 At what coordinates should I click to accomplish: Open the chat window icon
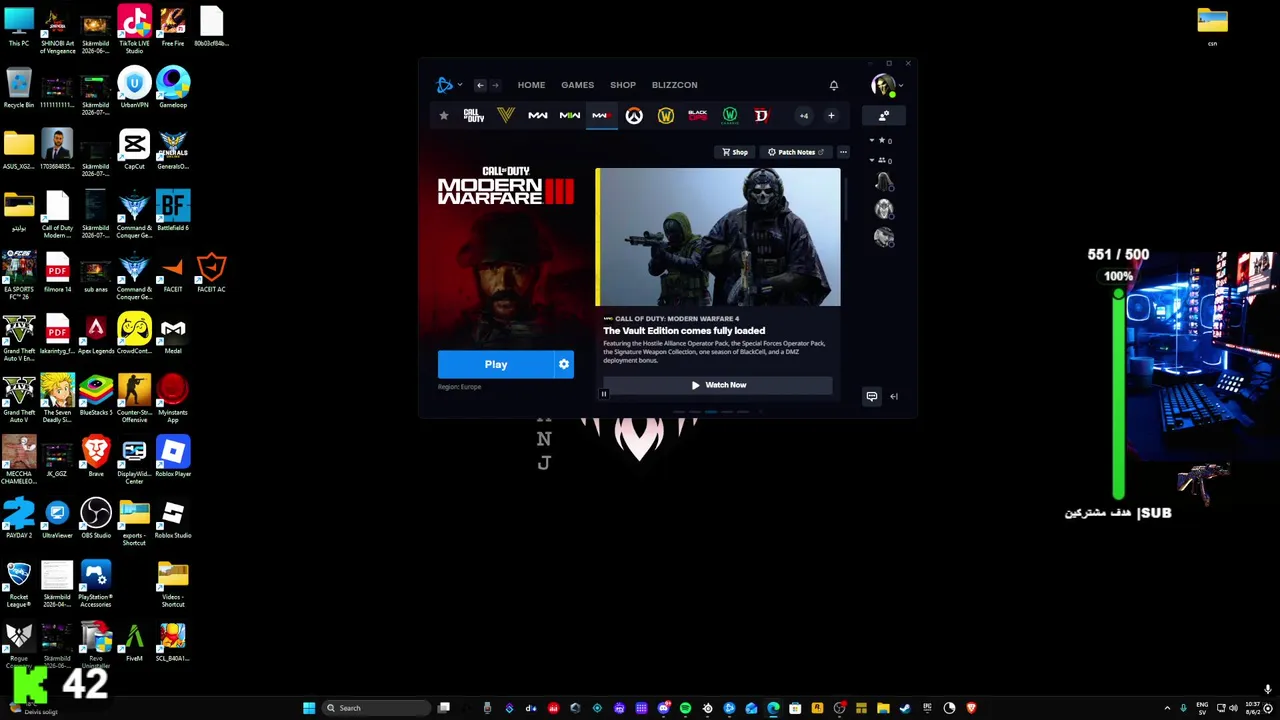pos(872,396)
